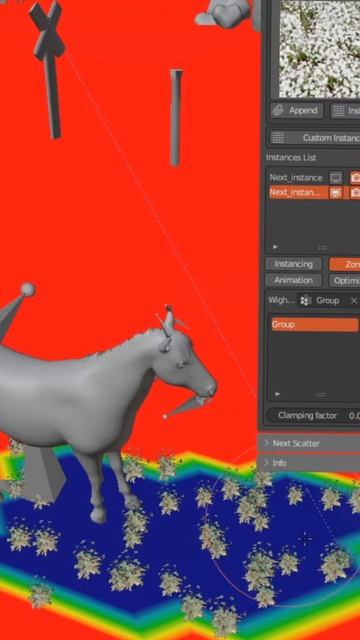The height and width of the screenshot is (640, 360).
Task: Clear the weight Group field with X
Action: tap(354, 301)
